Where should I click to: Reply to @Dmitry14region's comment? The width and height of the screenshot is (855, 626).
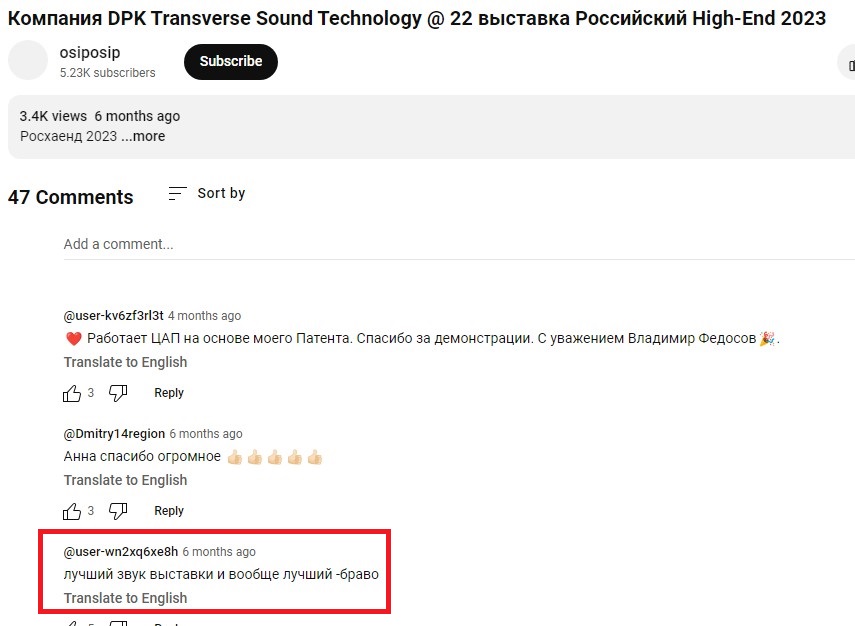[x=169, y=510]
